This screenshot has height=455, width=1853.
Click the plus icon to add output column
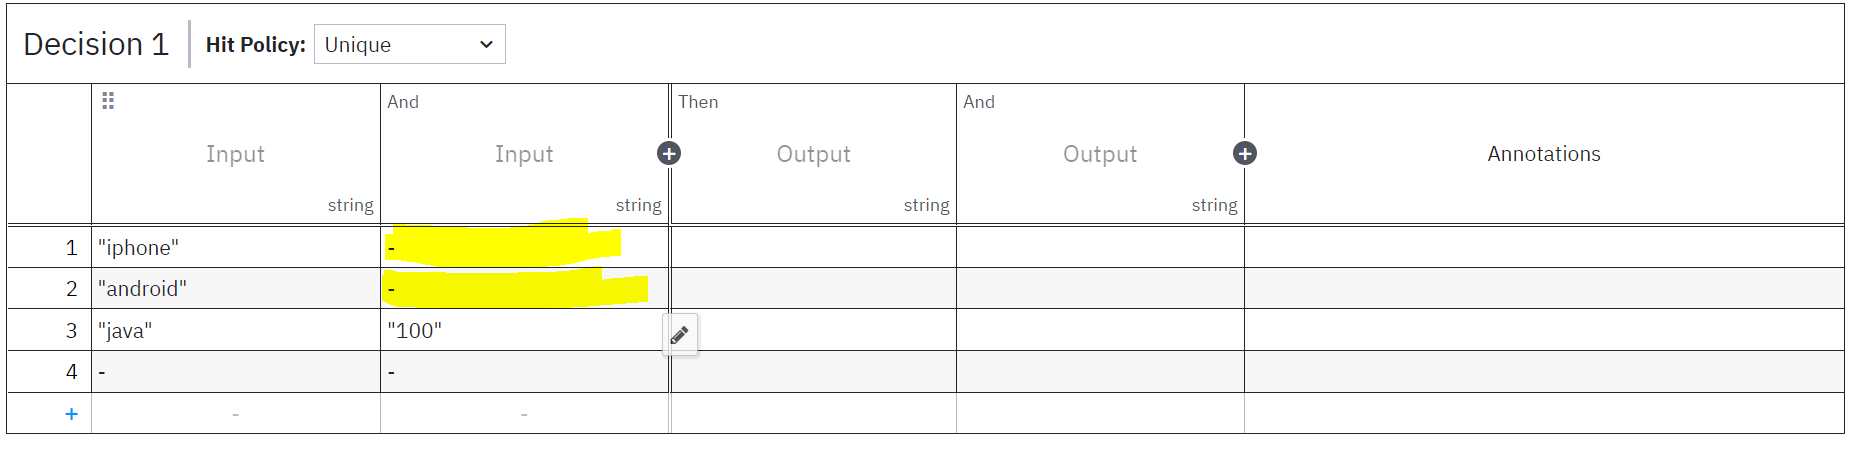click(x=1244, y=153)
